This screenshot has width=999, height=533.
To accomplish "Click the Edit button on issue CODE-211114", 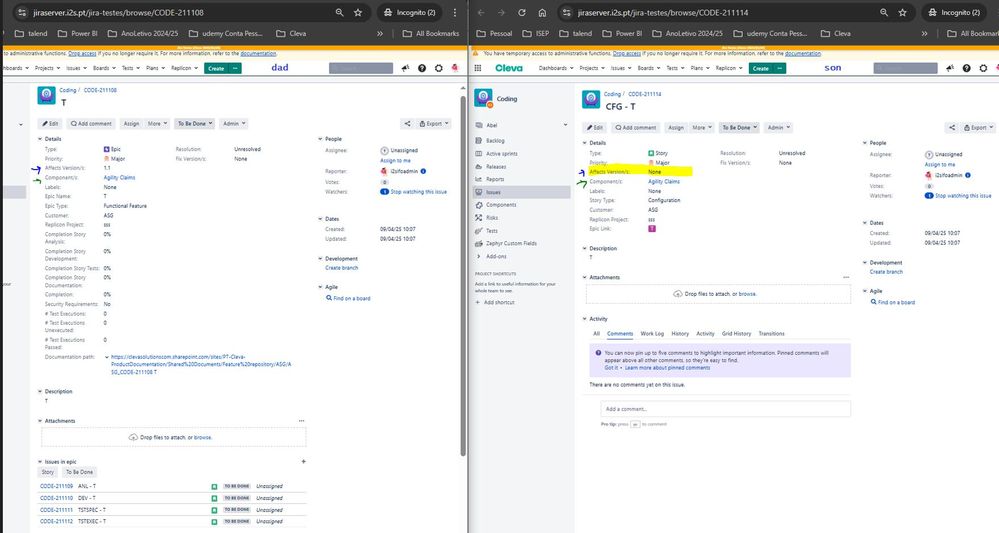I will 595,127.
